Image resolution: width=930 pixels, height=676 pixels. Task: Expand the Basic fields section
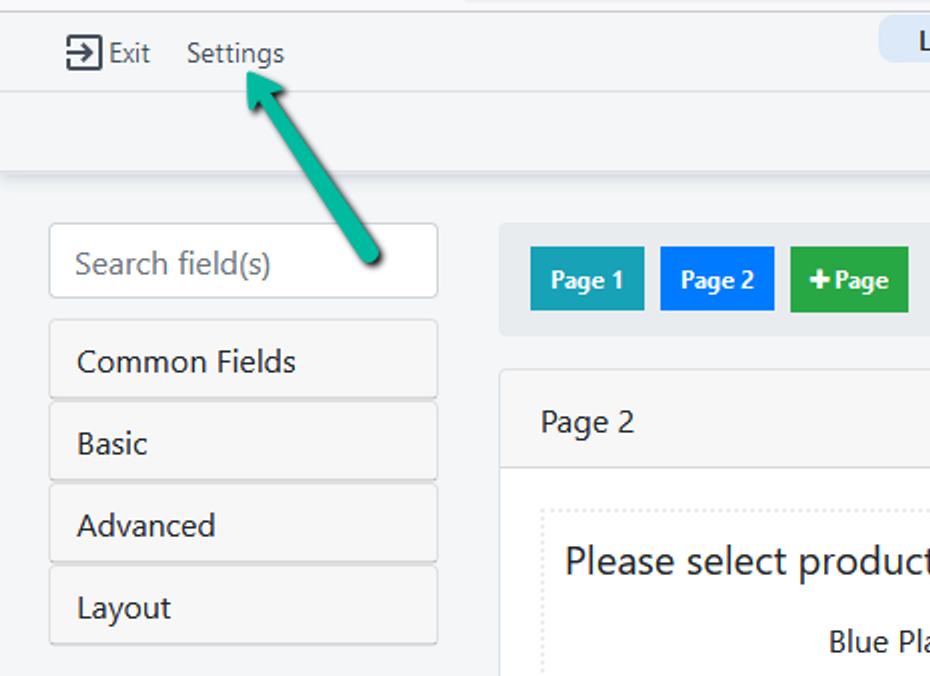coord(243,443)
